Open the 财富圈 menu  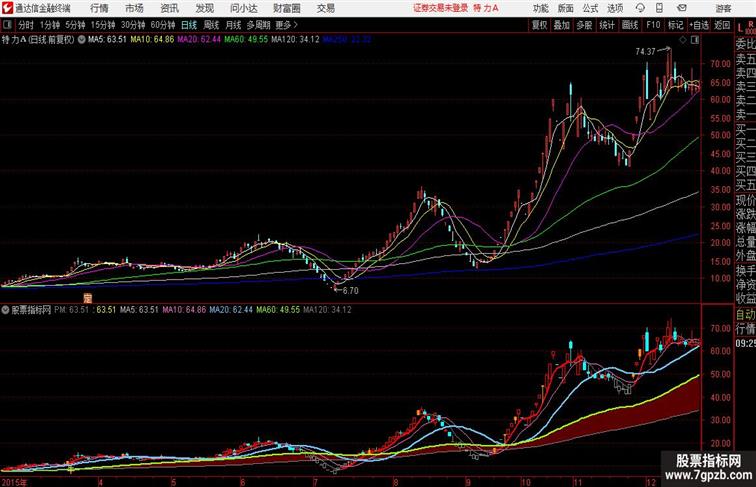[286, 8]
